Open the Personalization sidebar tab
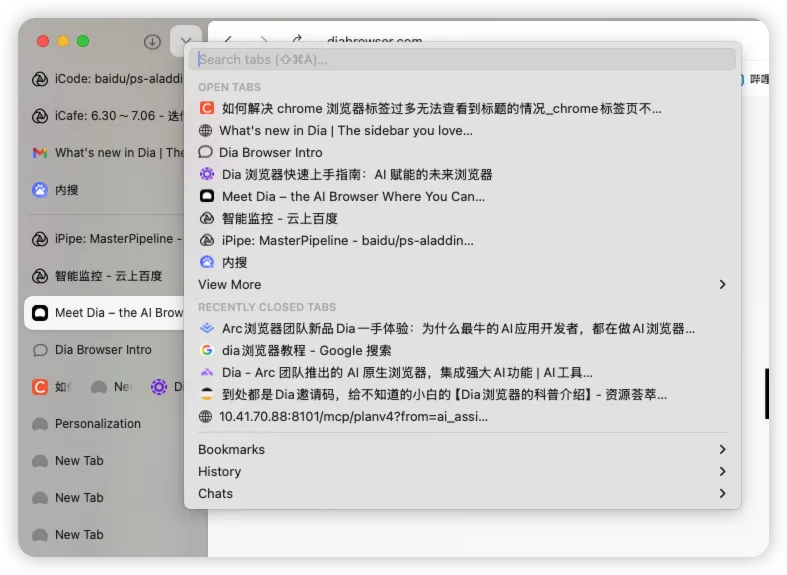This screenshot has height=575, width=787. pyautogui.click(x=105, y=424)
